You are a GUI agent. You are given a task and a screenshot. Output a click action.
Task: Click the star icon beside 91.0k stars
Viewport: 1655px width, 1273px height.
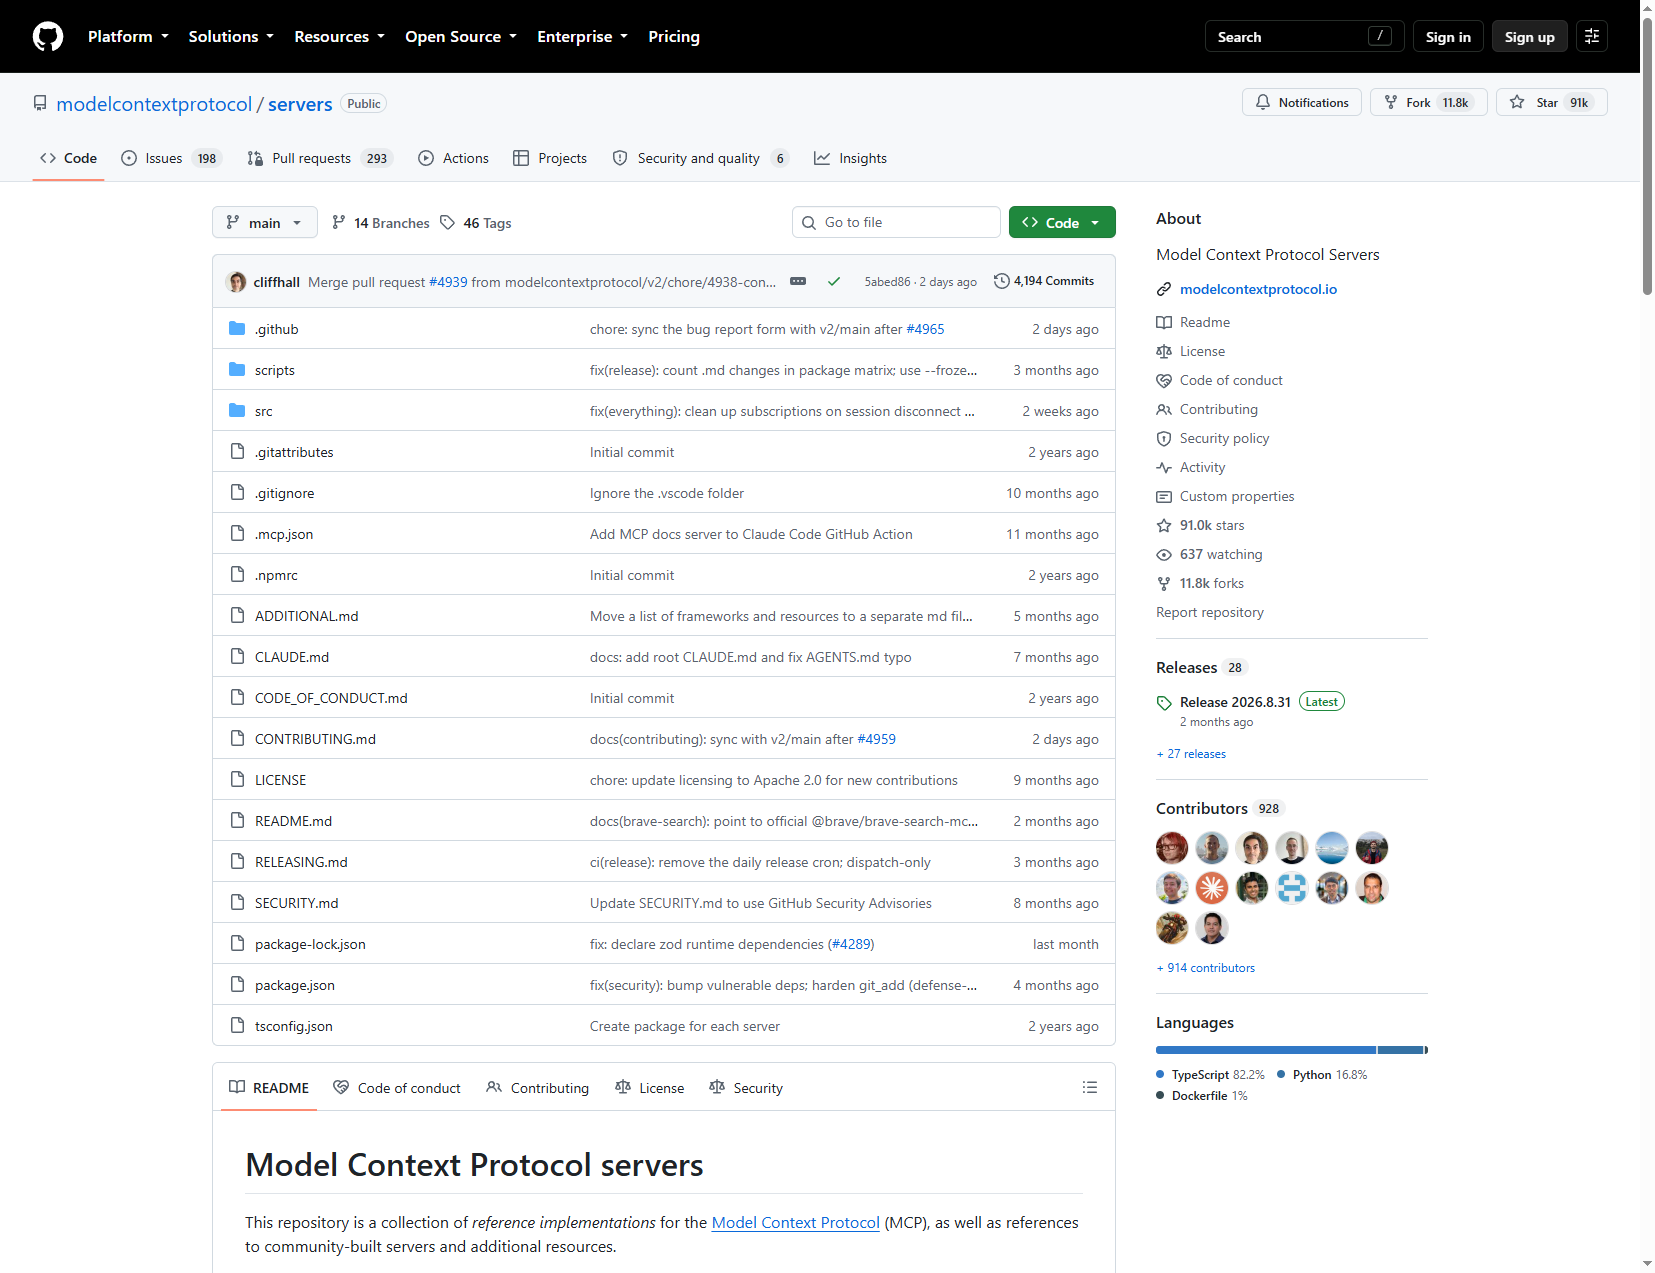pos(1164,525)
